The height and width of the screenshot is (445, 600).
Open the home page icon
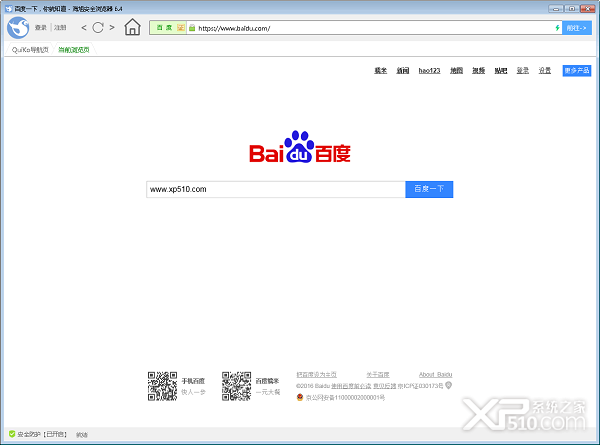click(x=132, y=27)
